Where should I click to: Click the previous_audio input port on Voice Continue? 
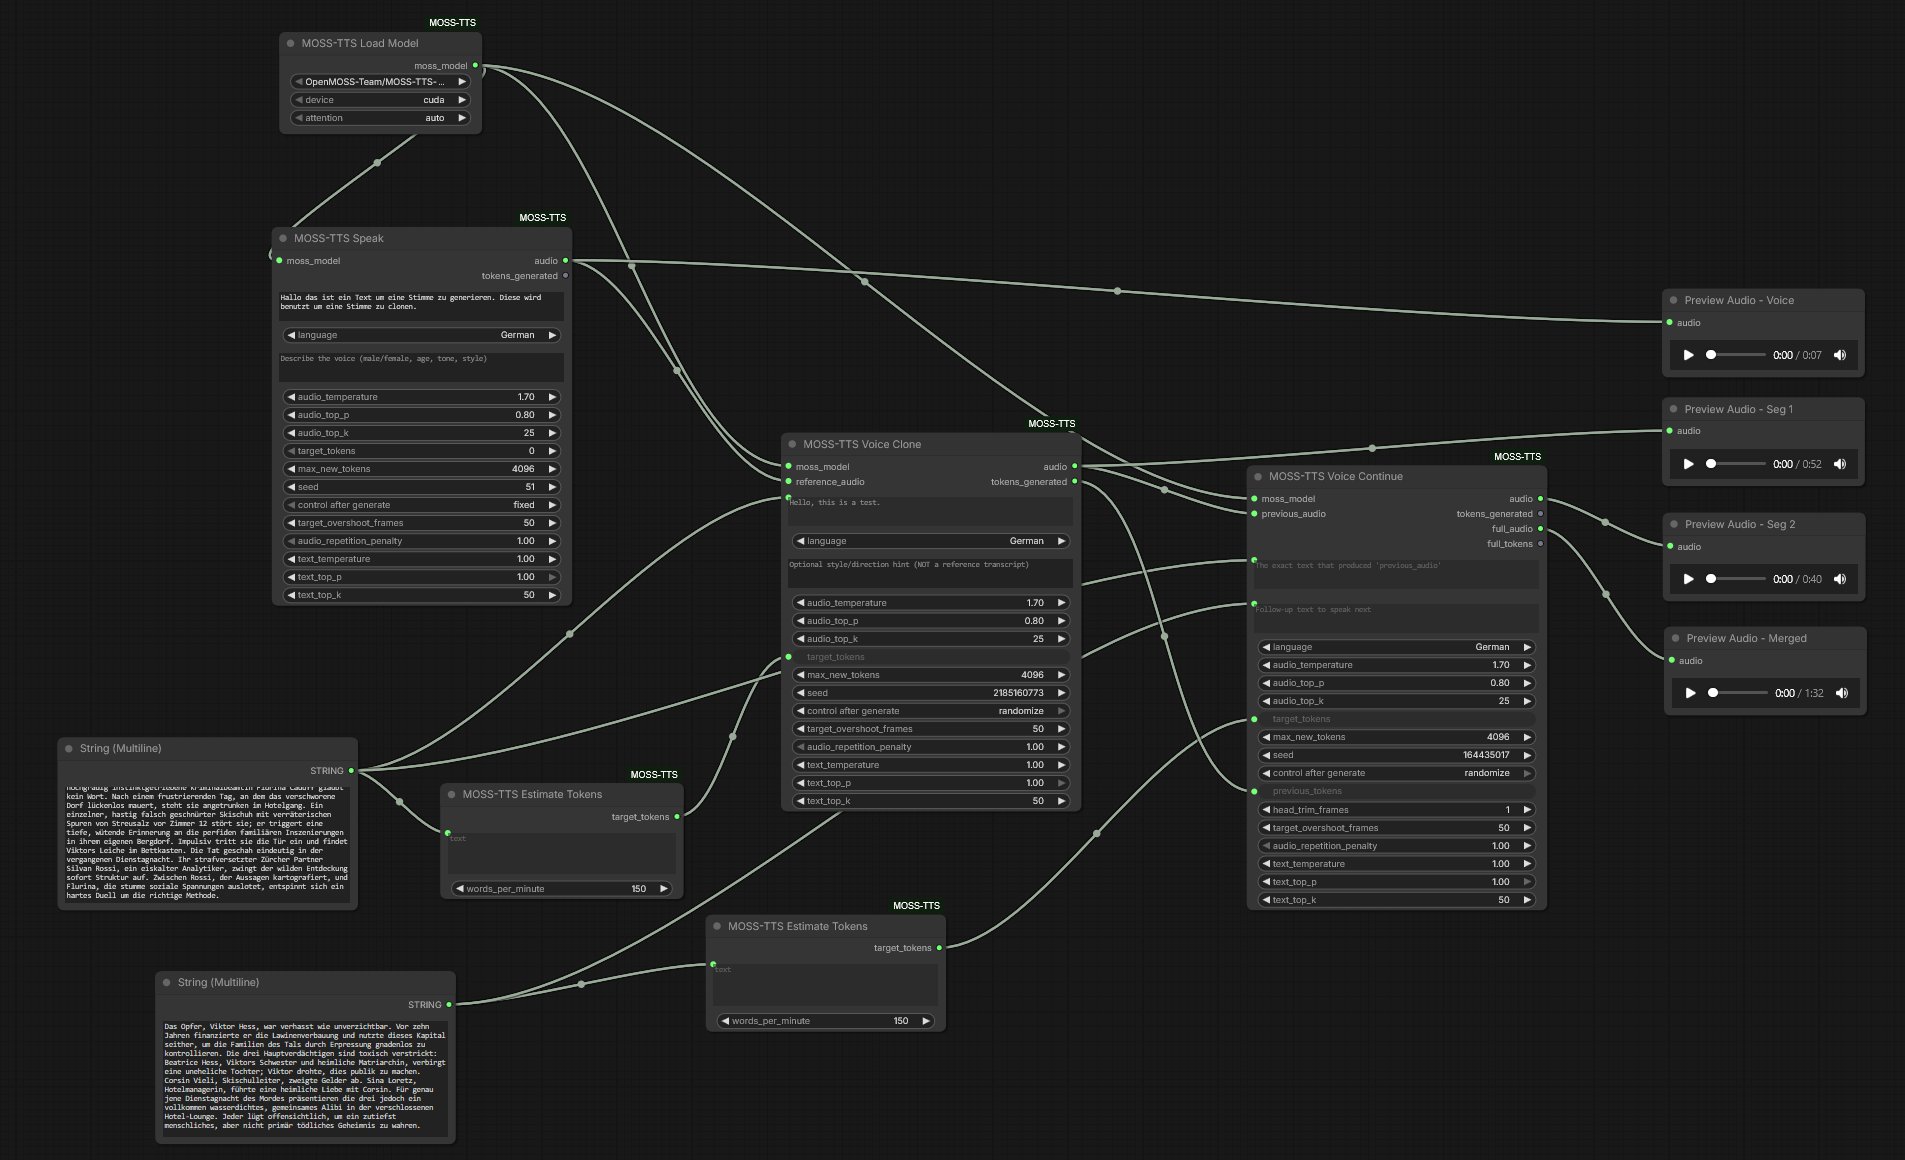[x=1254, y=514]
